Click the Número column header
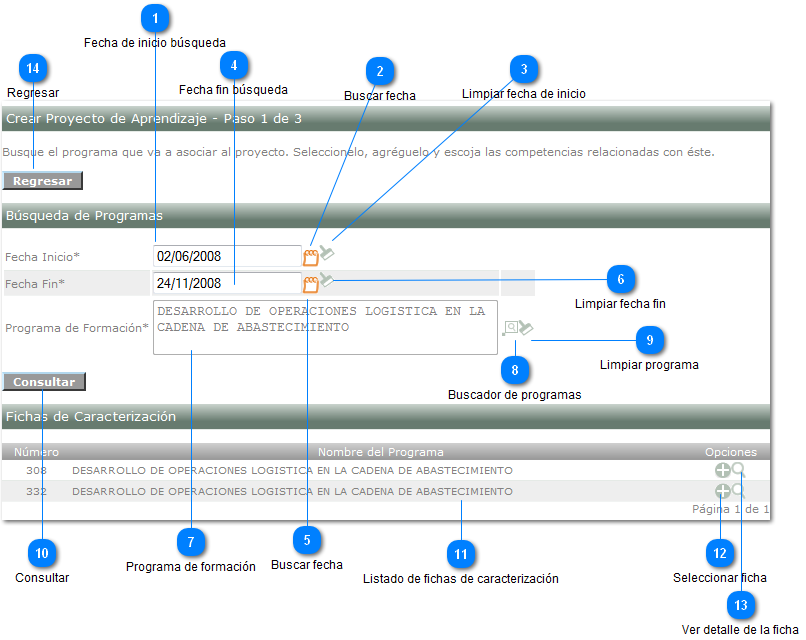 coord(36,452)
